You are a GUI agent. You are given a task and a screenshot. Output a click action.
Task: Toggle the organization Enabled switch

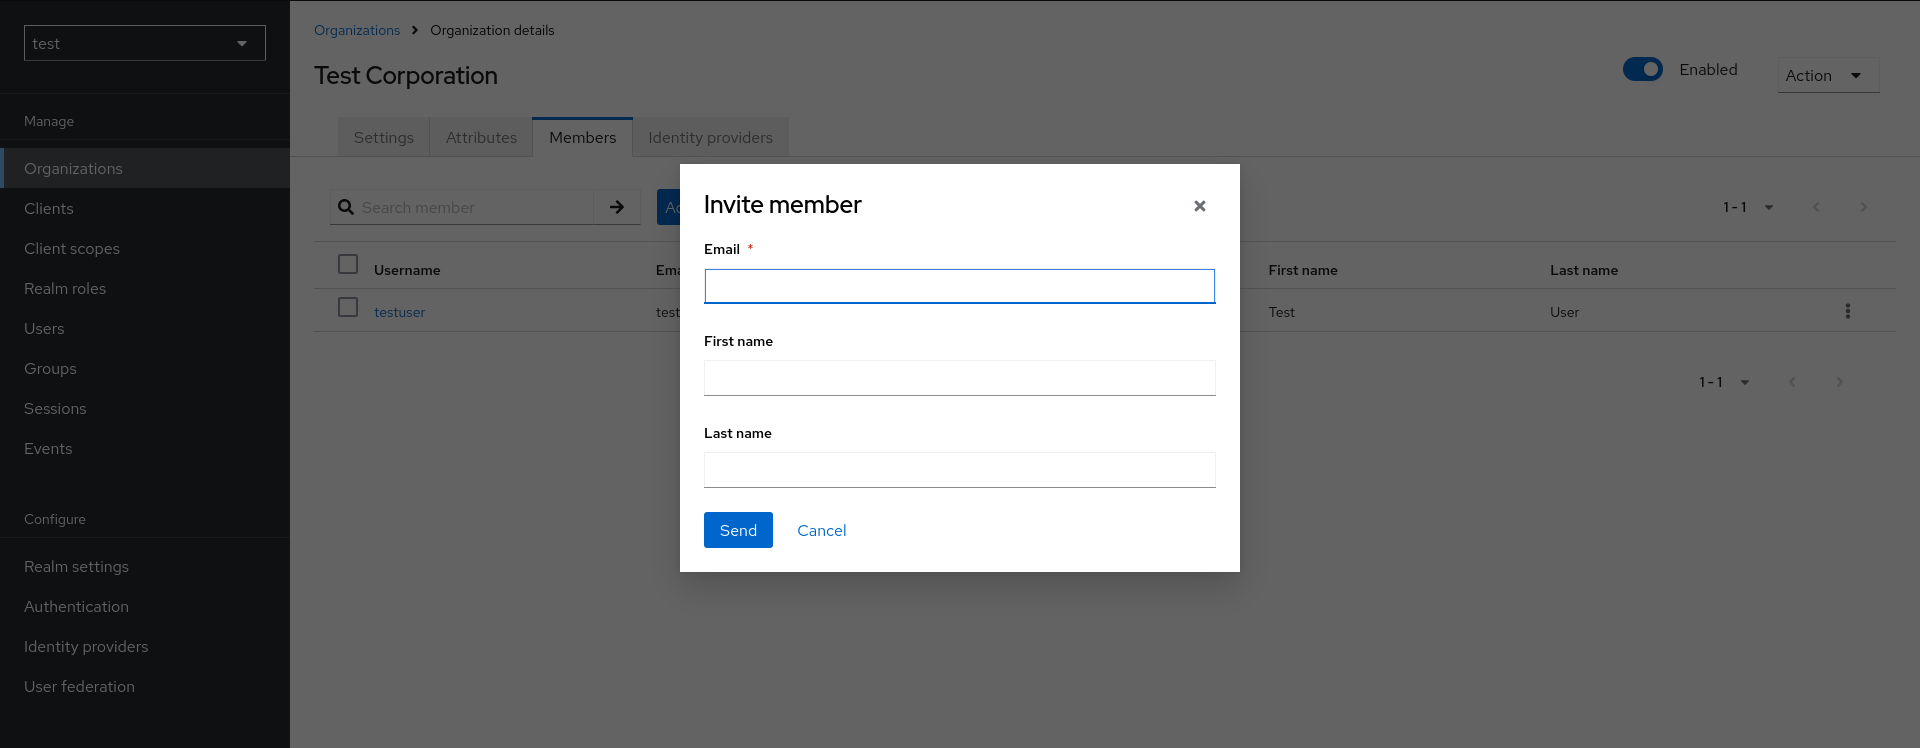1642,69
